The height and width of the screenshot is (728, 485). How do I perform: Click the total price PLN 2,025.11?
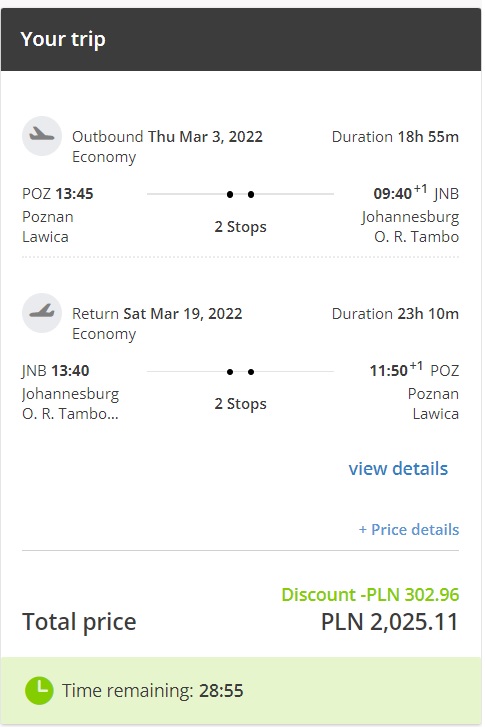tap(390, 622)
